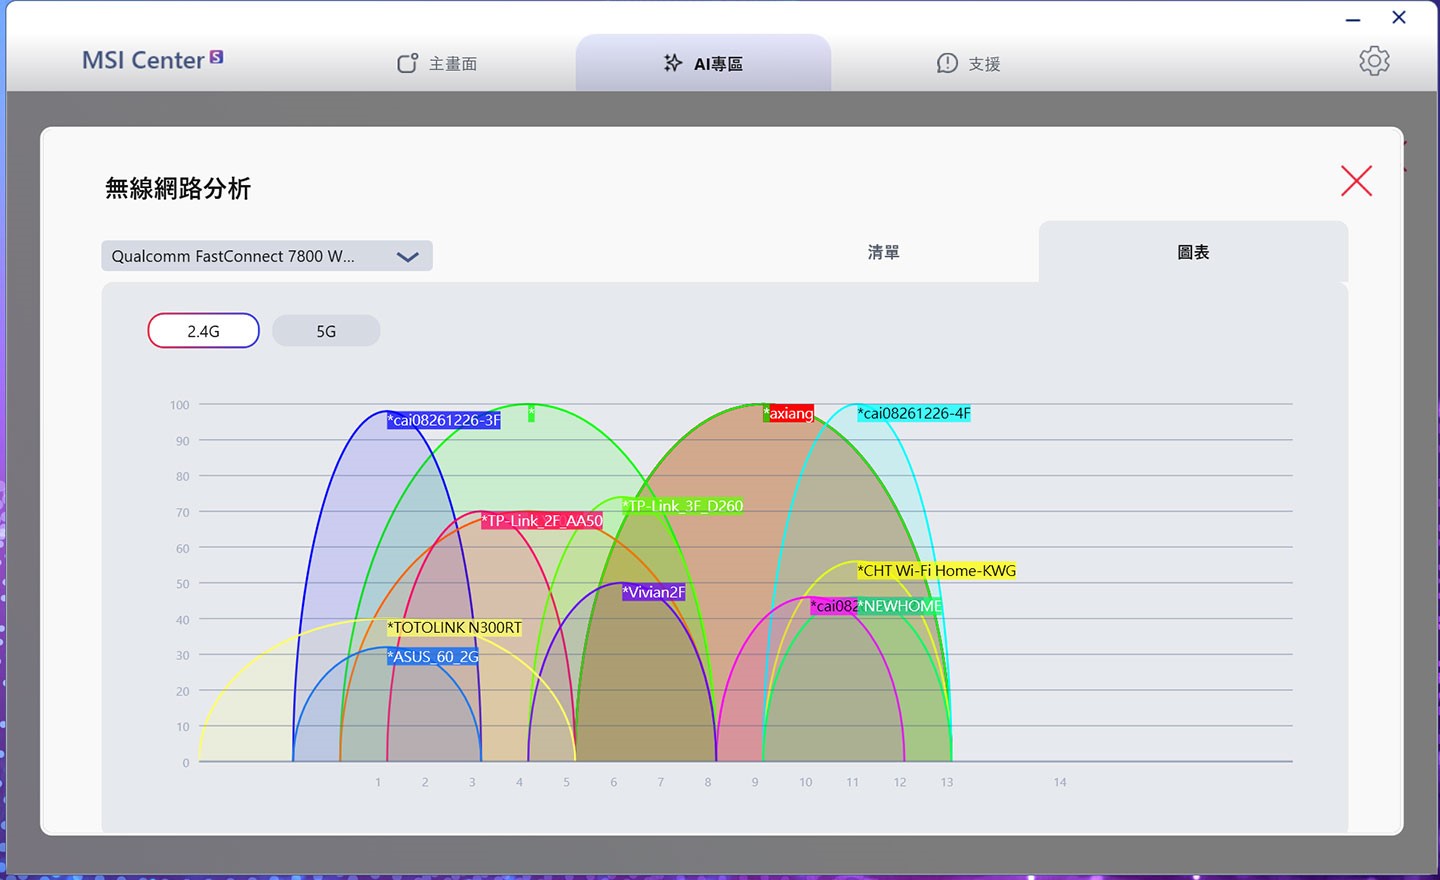Click the *axiang network label
Screen dimensions: 1440x880
point(789,413)
